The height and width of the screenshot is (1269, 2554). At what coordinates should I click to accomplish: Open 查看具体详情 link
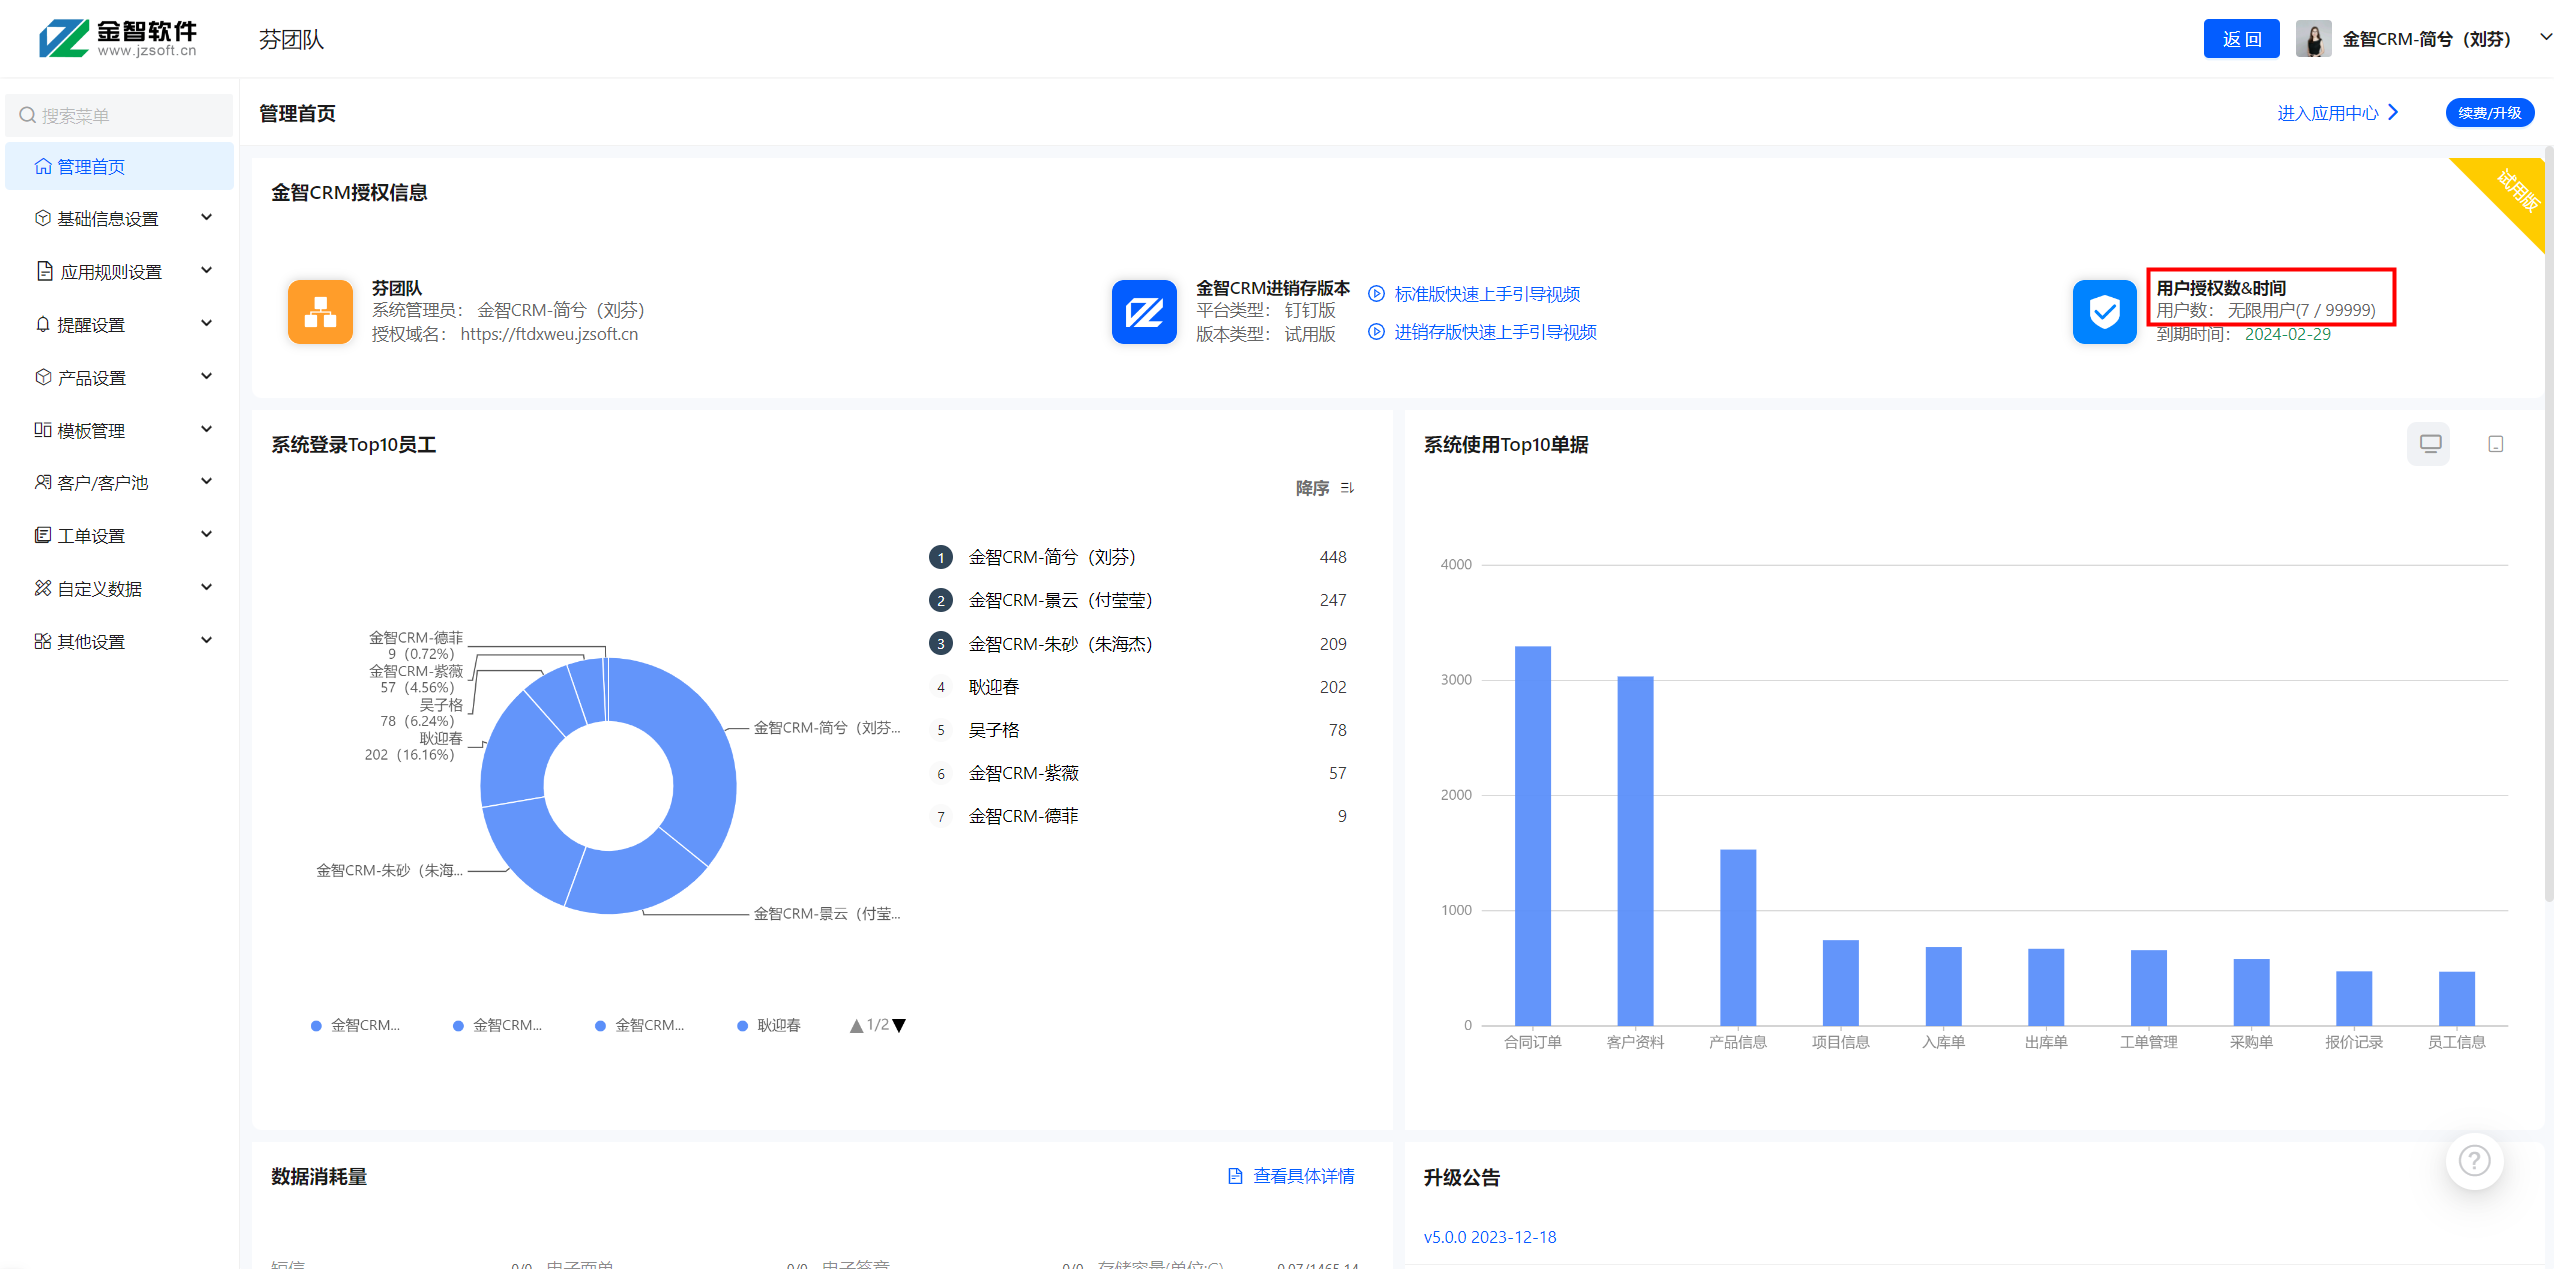[x=1304, y=1176]
